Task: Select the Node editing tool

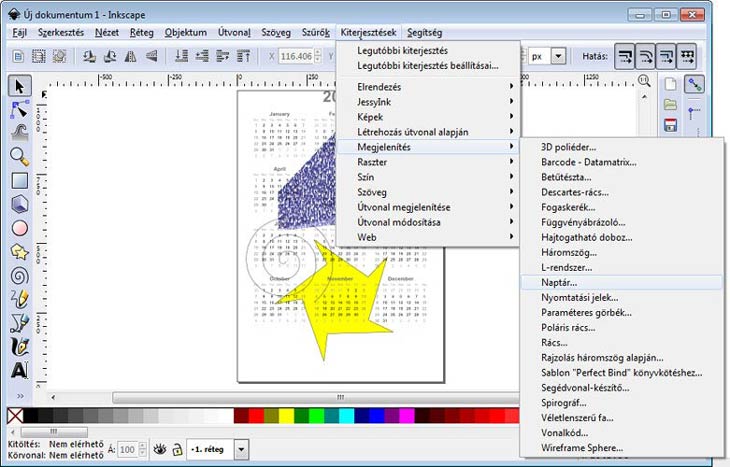Action: point(19,108)
